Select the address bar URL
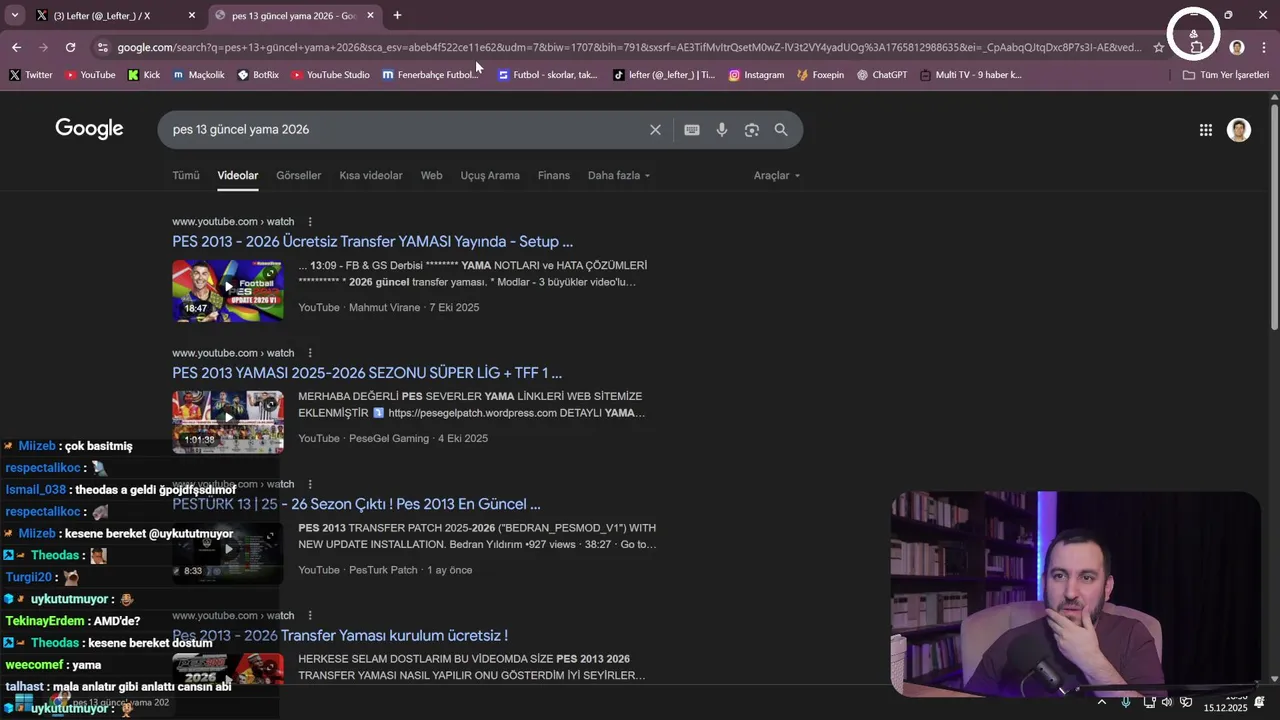 click(x=629, y=47)
